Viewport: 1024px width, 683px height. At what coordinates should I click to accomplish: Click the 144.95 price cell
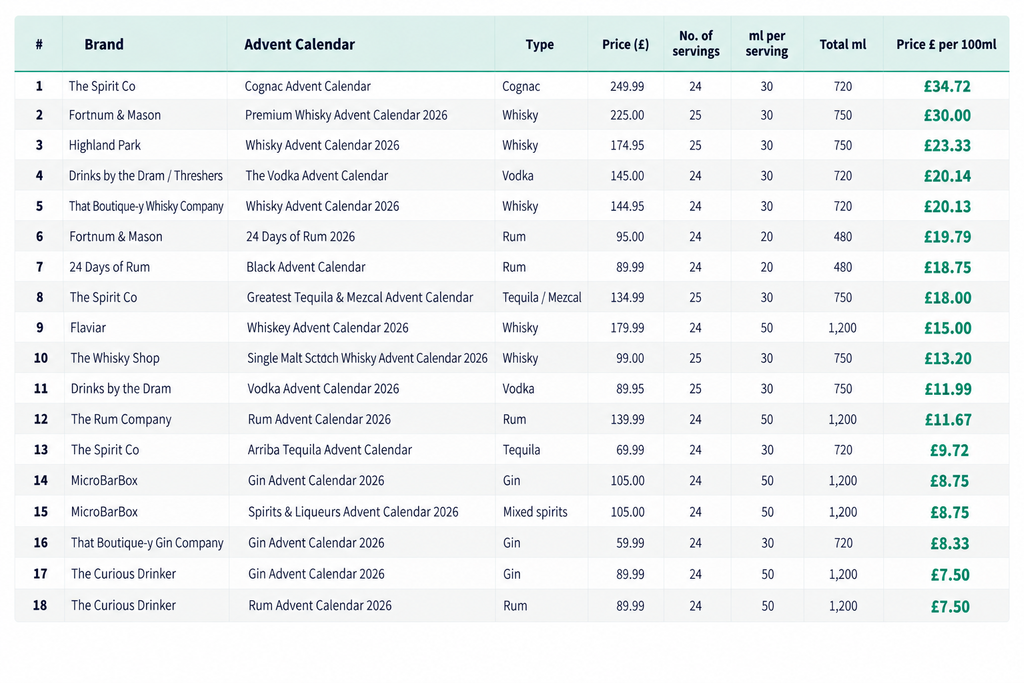point(627,206)
